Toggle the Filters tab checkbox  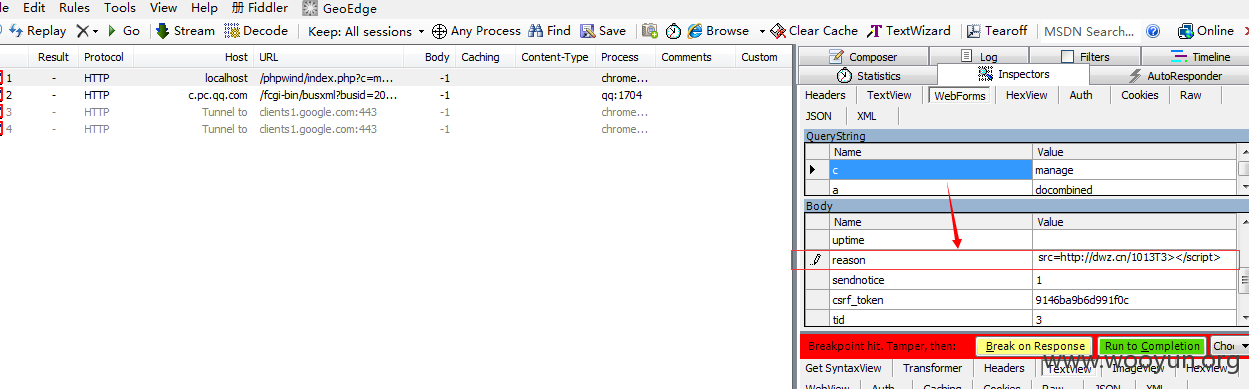coord(1067,57)
